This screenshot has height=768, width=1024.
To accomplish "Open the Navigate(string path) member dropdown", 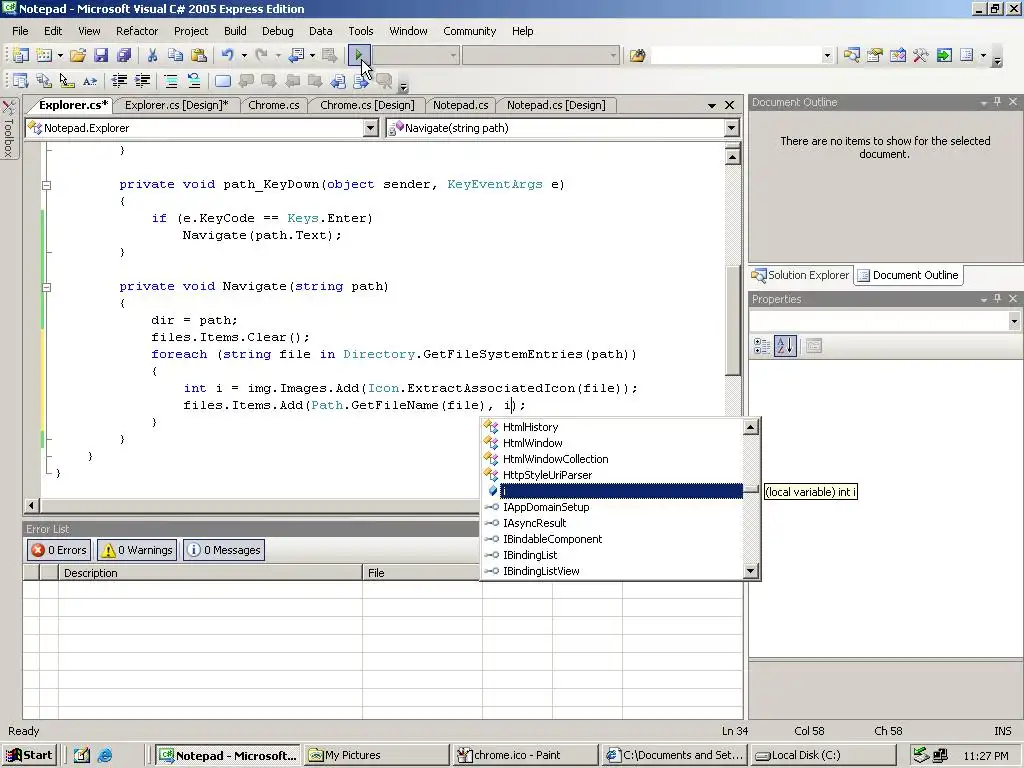I will 732,128.
